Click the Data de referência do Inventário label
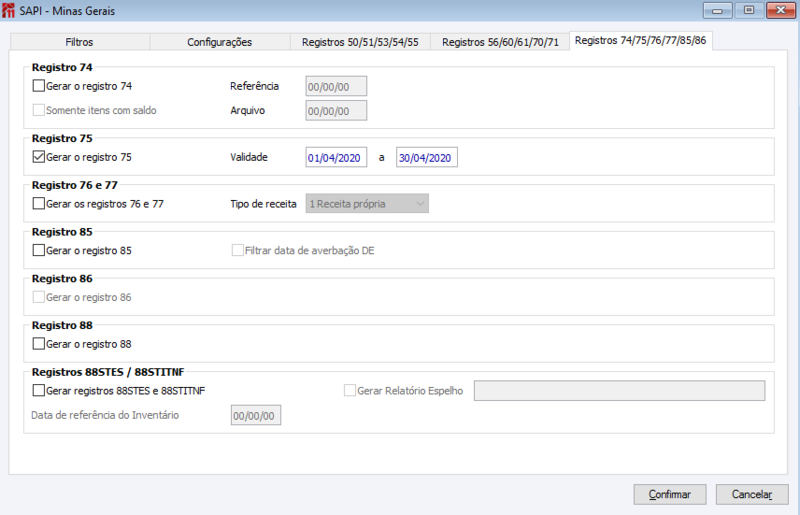800x515 pixels. point(105,415)
